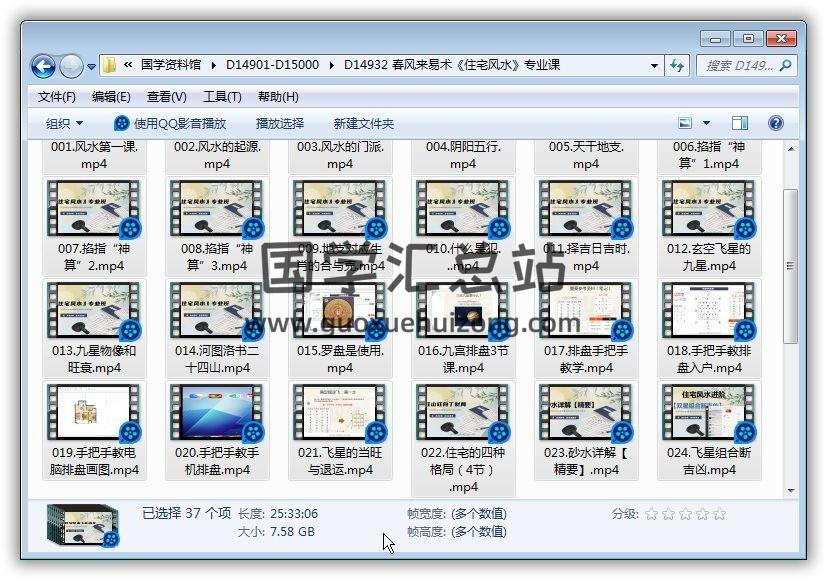827x580 pixels.
Task: Click the refresh button beside address bar
Action: [x=677, y=66]
